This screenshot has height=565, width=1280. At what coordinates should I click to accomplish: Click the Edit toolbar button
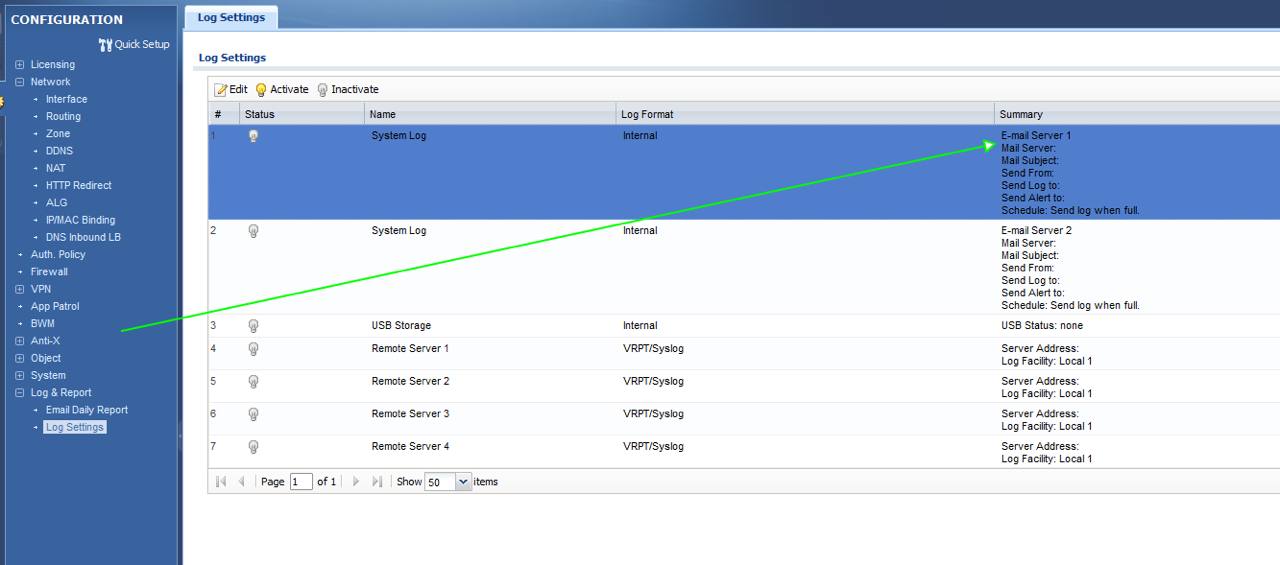(x=231, y=89)
